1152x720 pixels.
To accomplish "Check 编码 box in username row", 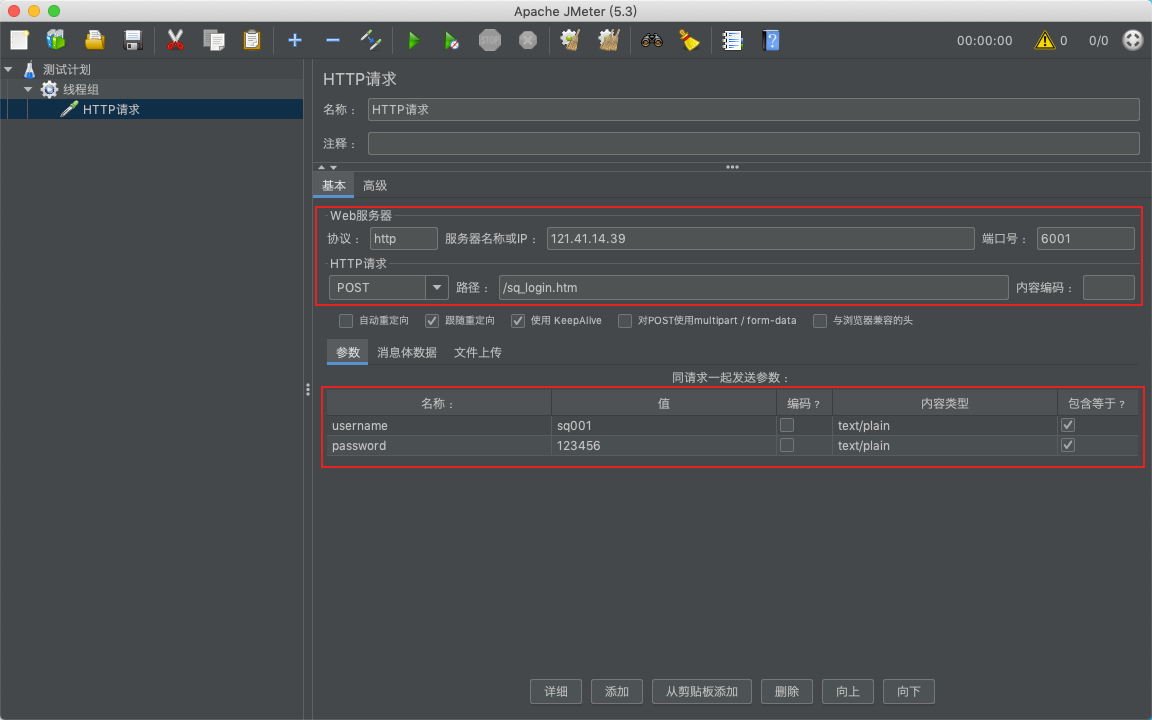I will tap(787, 425).
